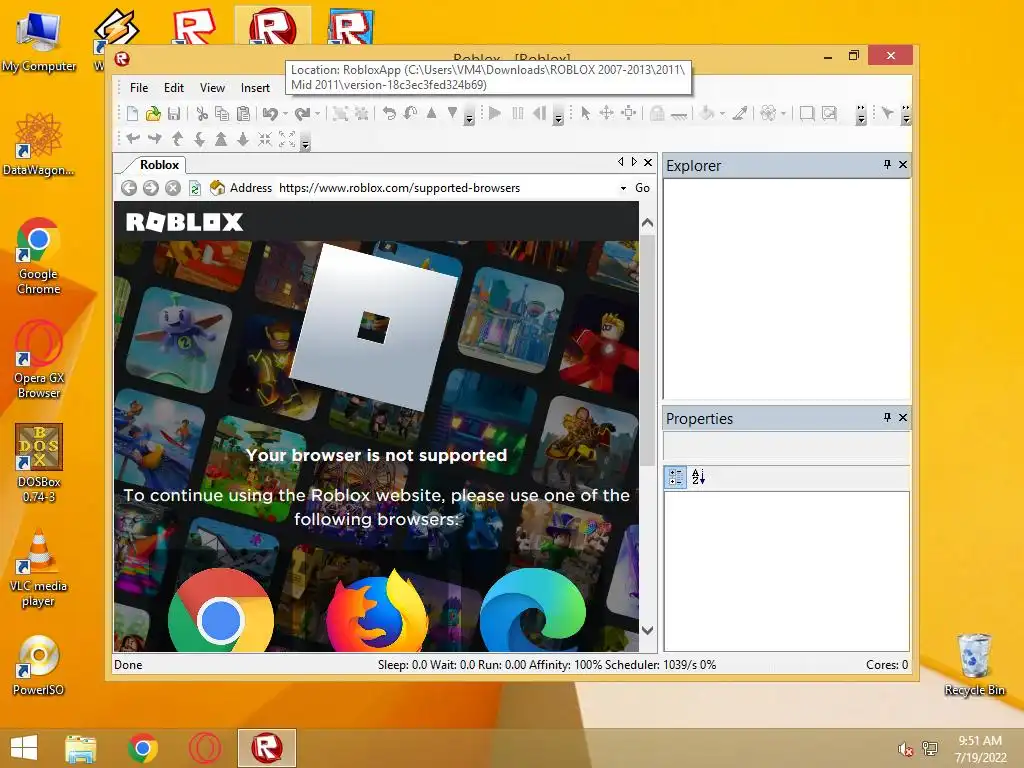Paste using the clipboard toolbar icon
The image size is (1024, 768).
click(244, 114)
